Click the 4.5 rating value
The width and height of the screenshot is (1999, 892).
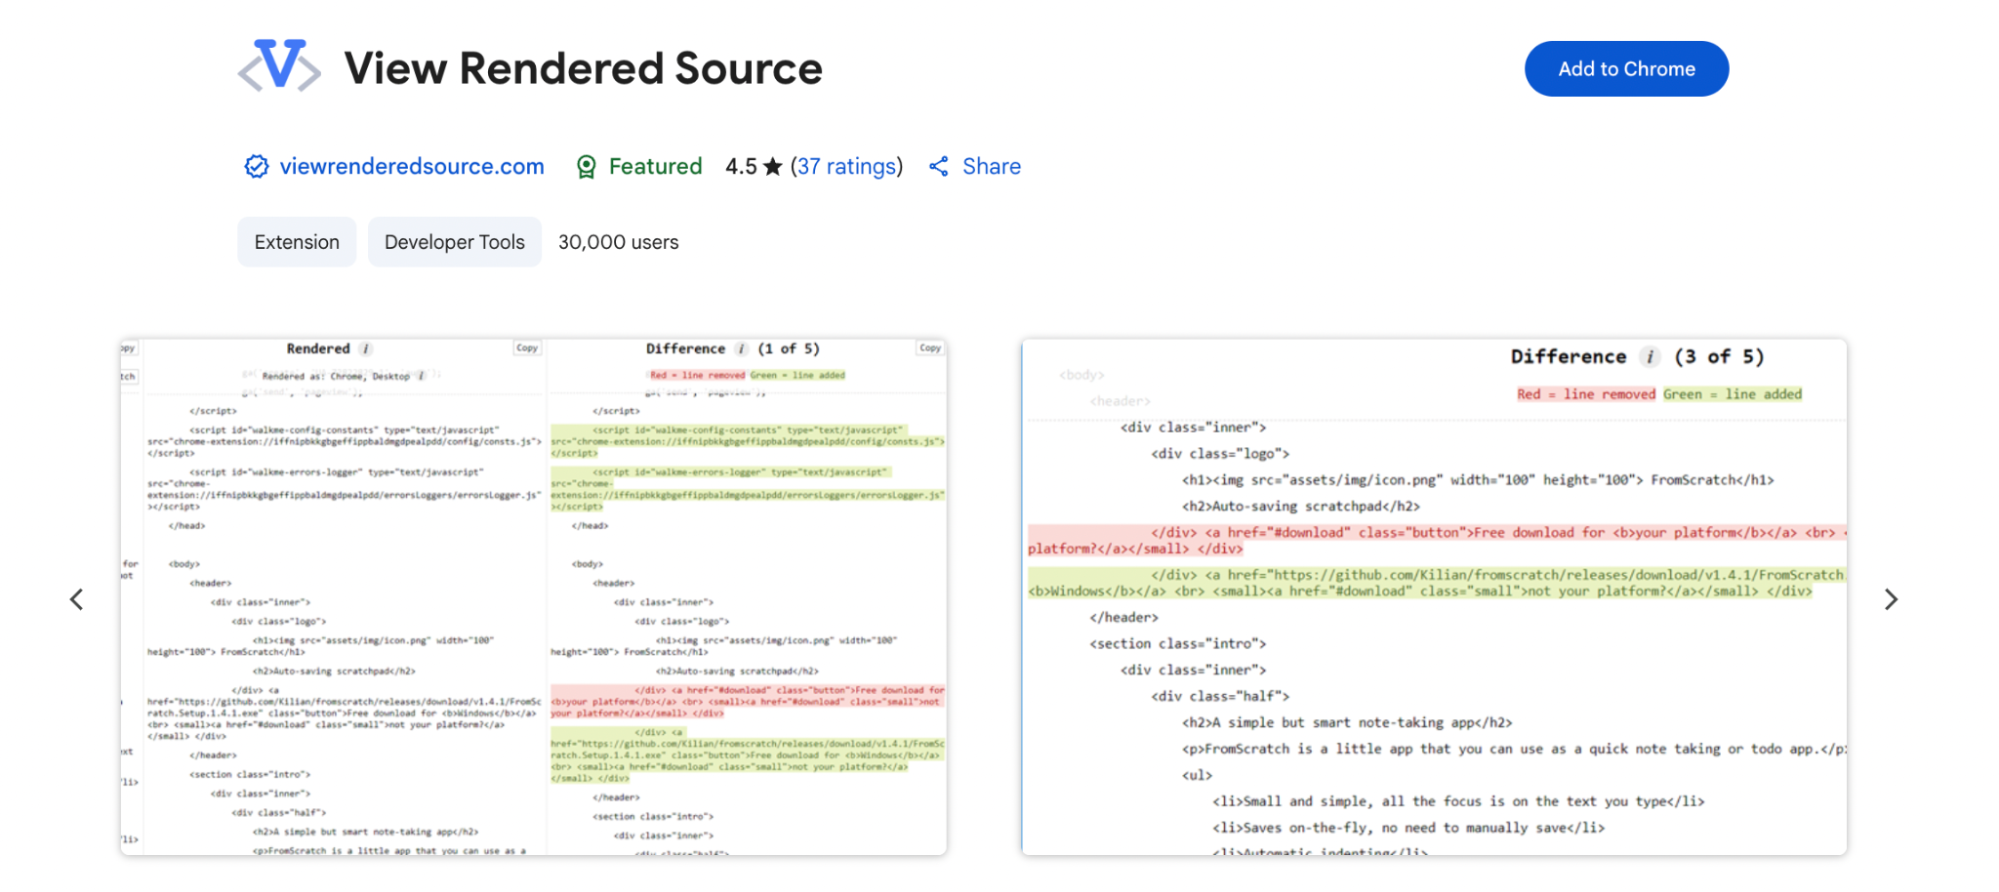tap(741, 166)
